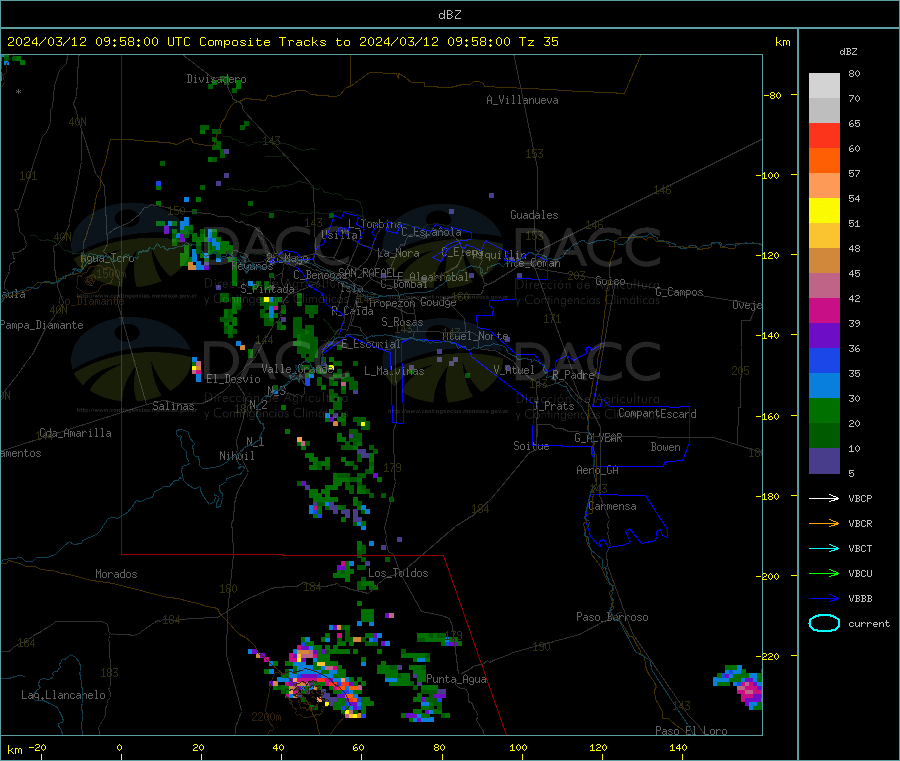Click the 'Punta_Agua' map label

[x=456, y=679]
